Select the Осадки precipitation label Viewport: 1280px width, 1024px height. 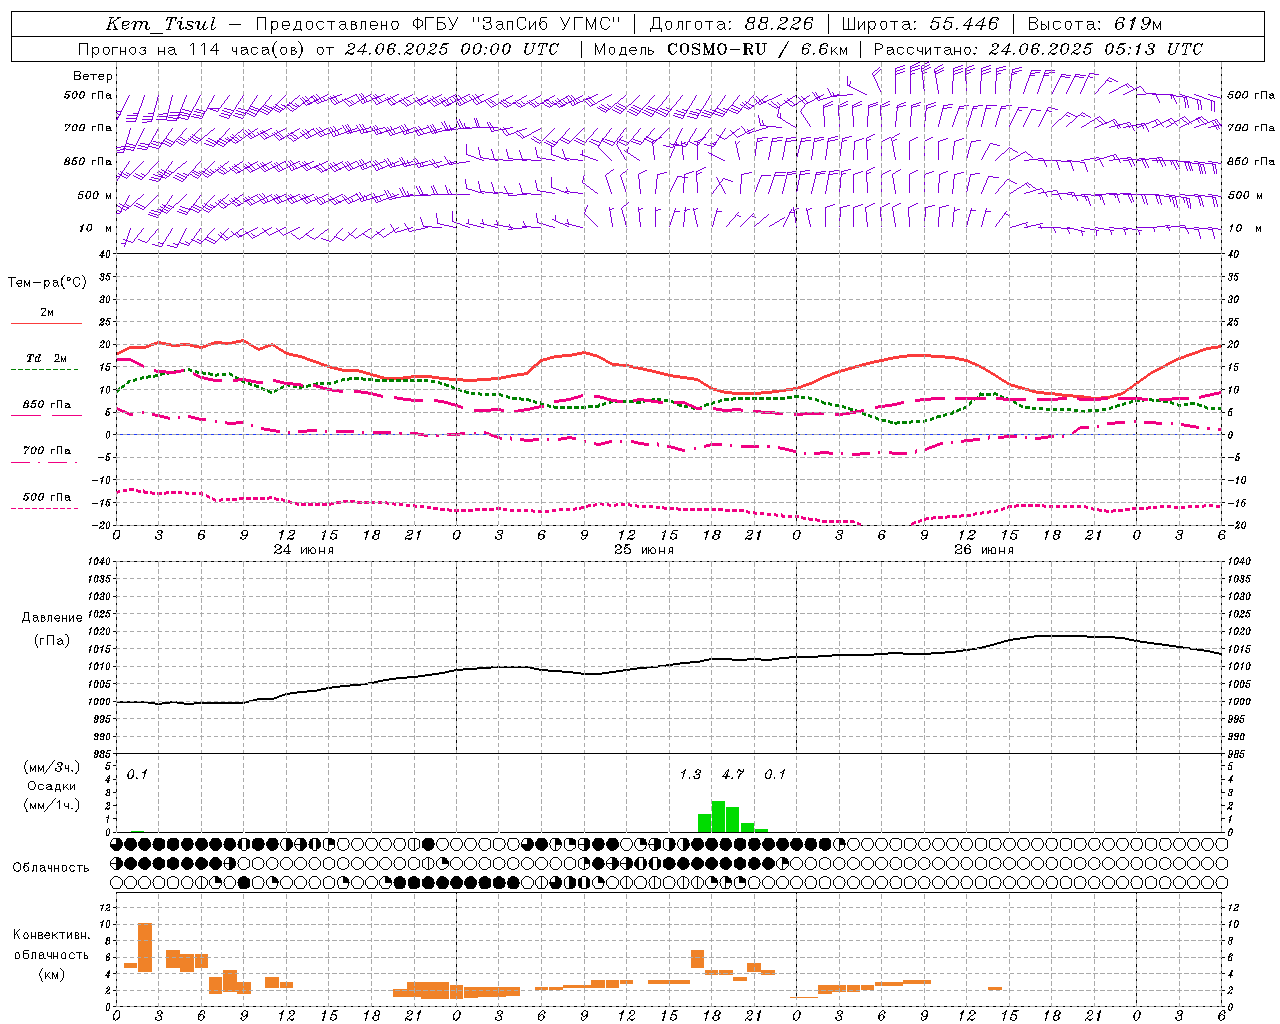[52, 786]
